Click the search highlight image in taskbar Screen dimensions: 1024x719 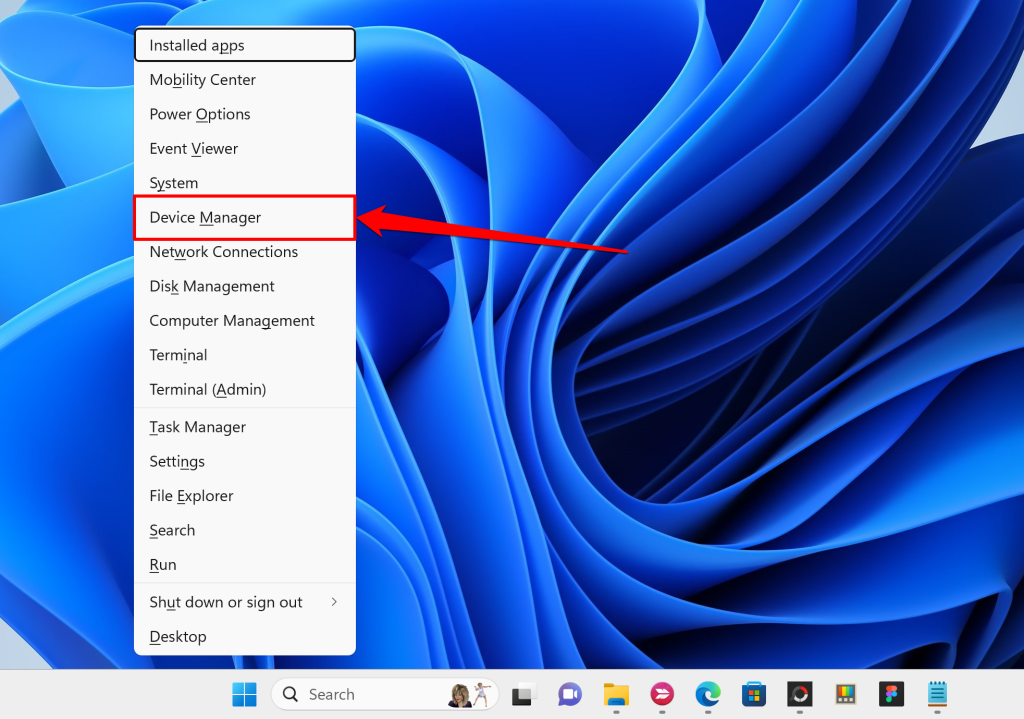point(470,694)
